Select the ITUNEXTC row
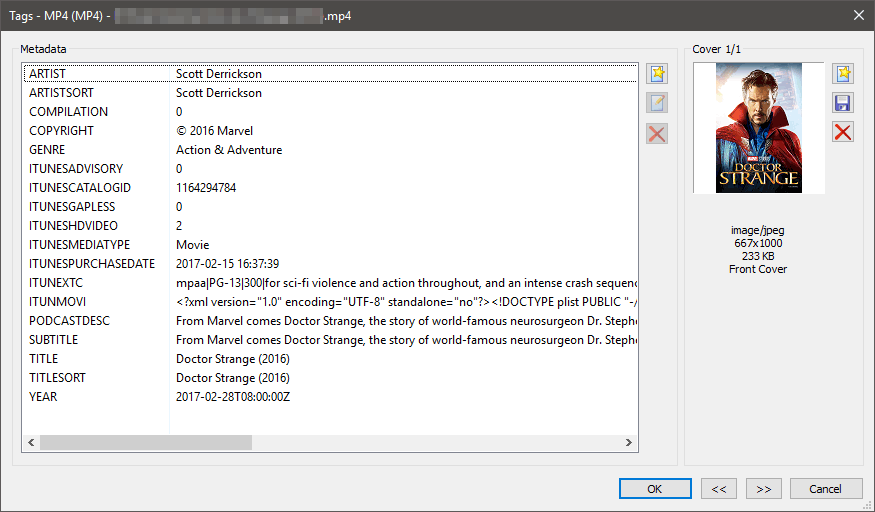Viewport: 875px width, 512px height. (x=330, y=283)
